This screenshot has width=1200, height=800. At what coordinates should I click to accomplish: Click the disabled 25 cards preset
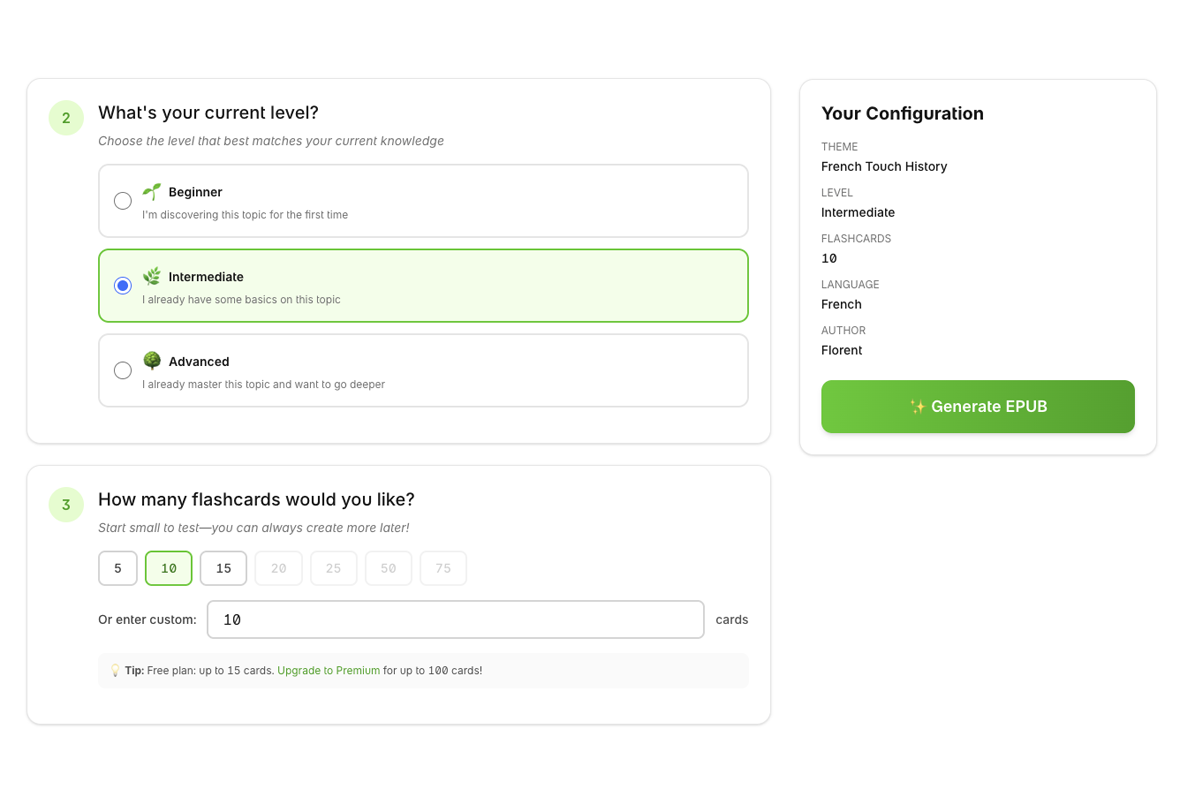click(333, 567)
